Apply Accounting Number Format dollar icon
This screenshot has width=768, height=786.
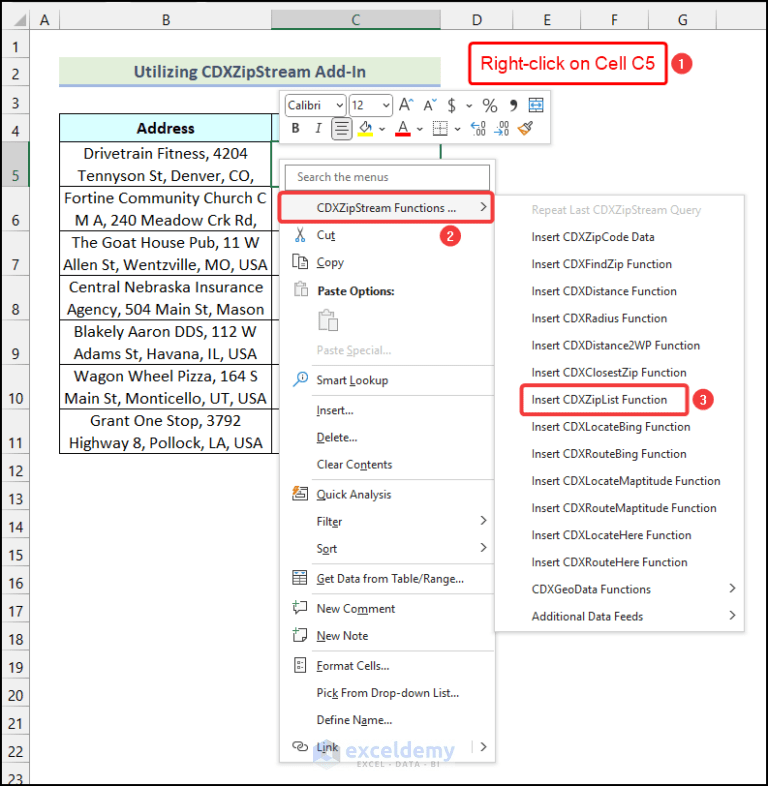tap(452, 105)
